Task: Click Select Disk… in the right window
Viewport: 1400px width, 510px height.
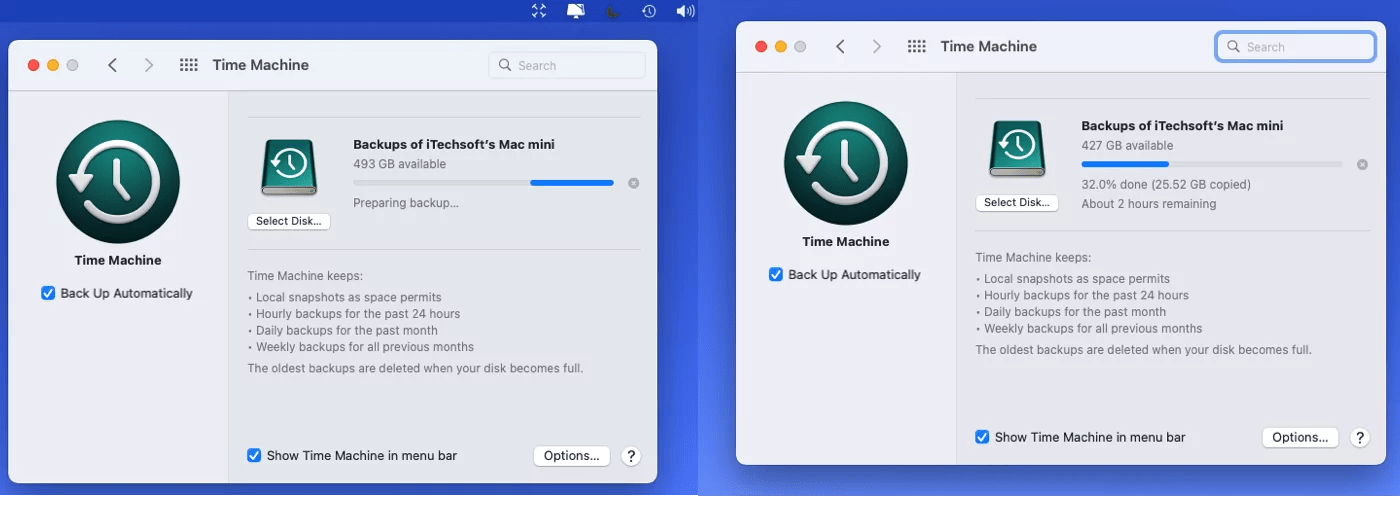Action: coord(1017,202)
